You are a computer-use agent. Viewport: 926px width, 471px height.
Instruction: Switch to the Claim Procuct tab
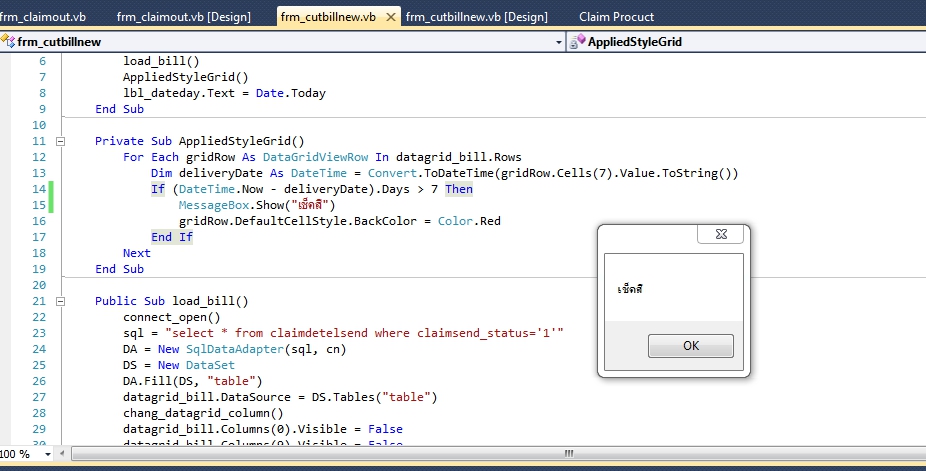(x=617, y=17)
